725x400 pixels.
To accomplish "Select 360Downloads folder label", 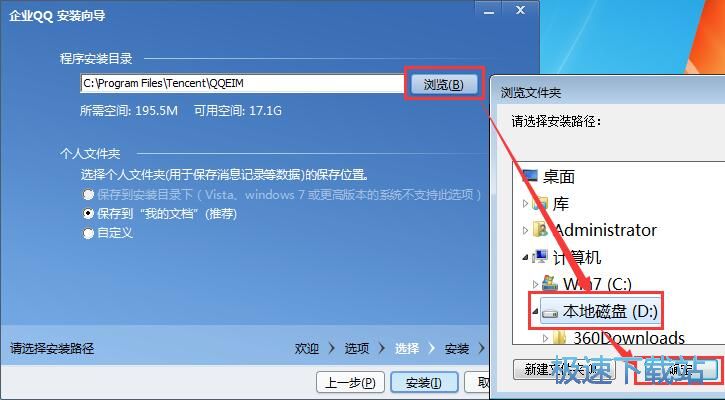I will click(x=629, y=338).
